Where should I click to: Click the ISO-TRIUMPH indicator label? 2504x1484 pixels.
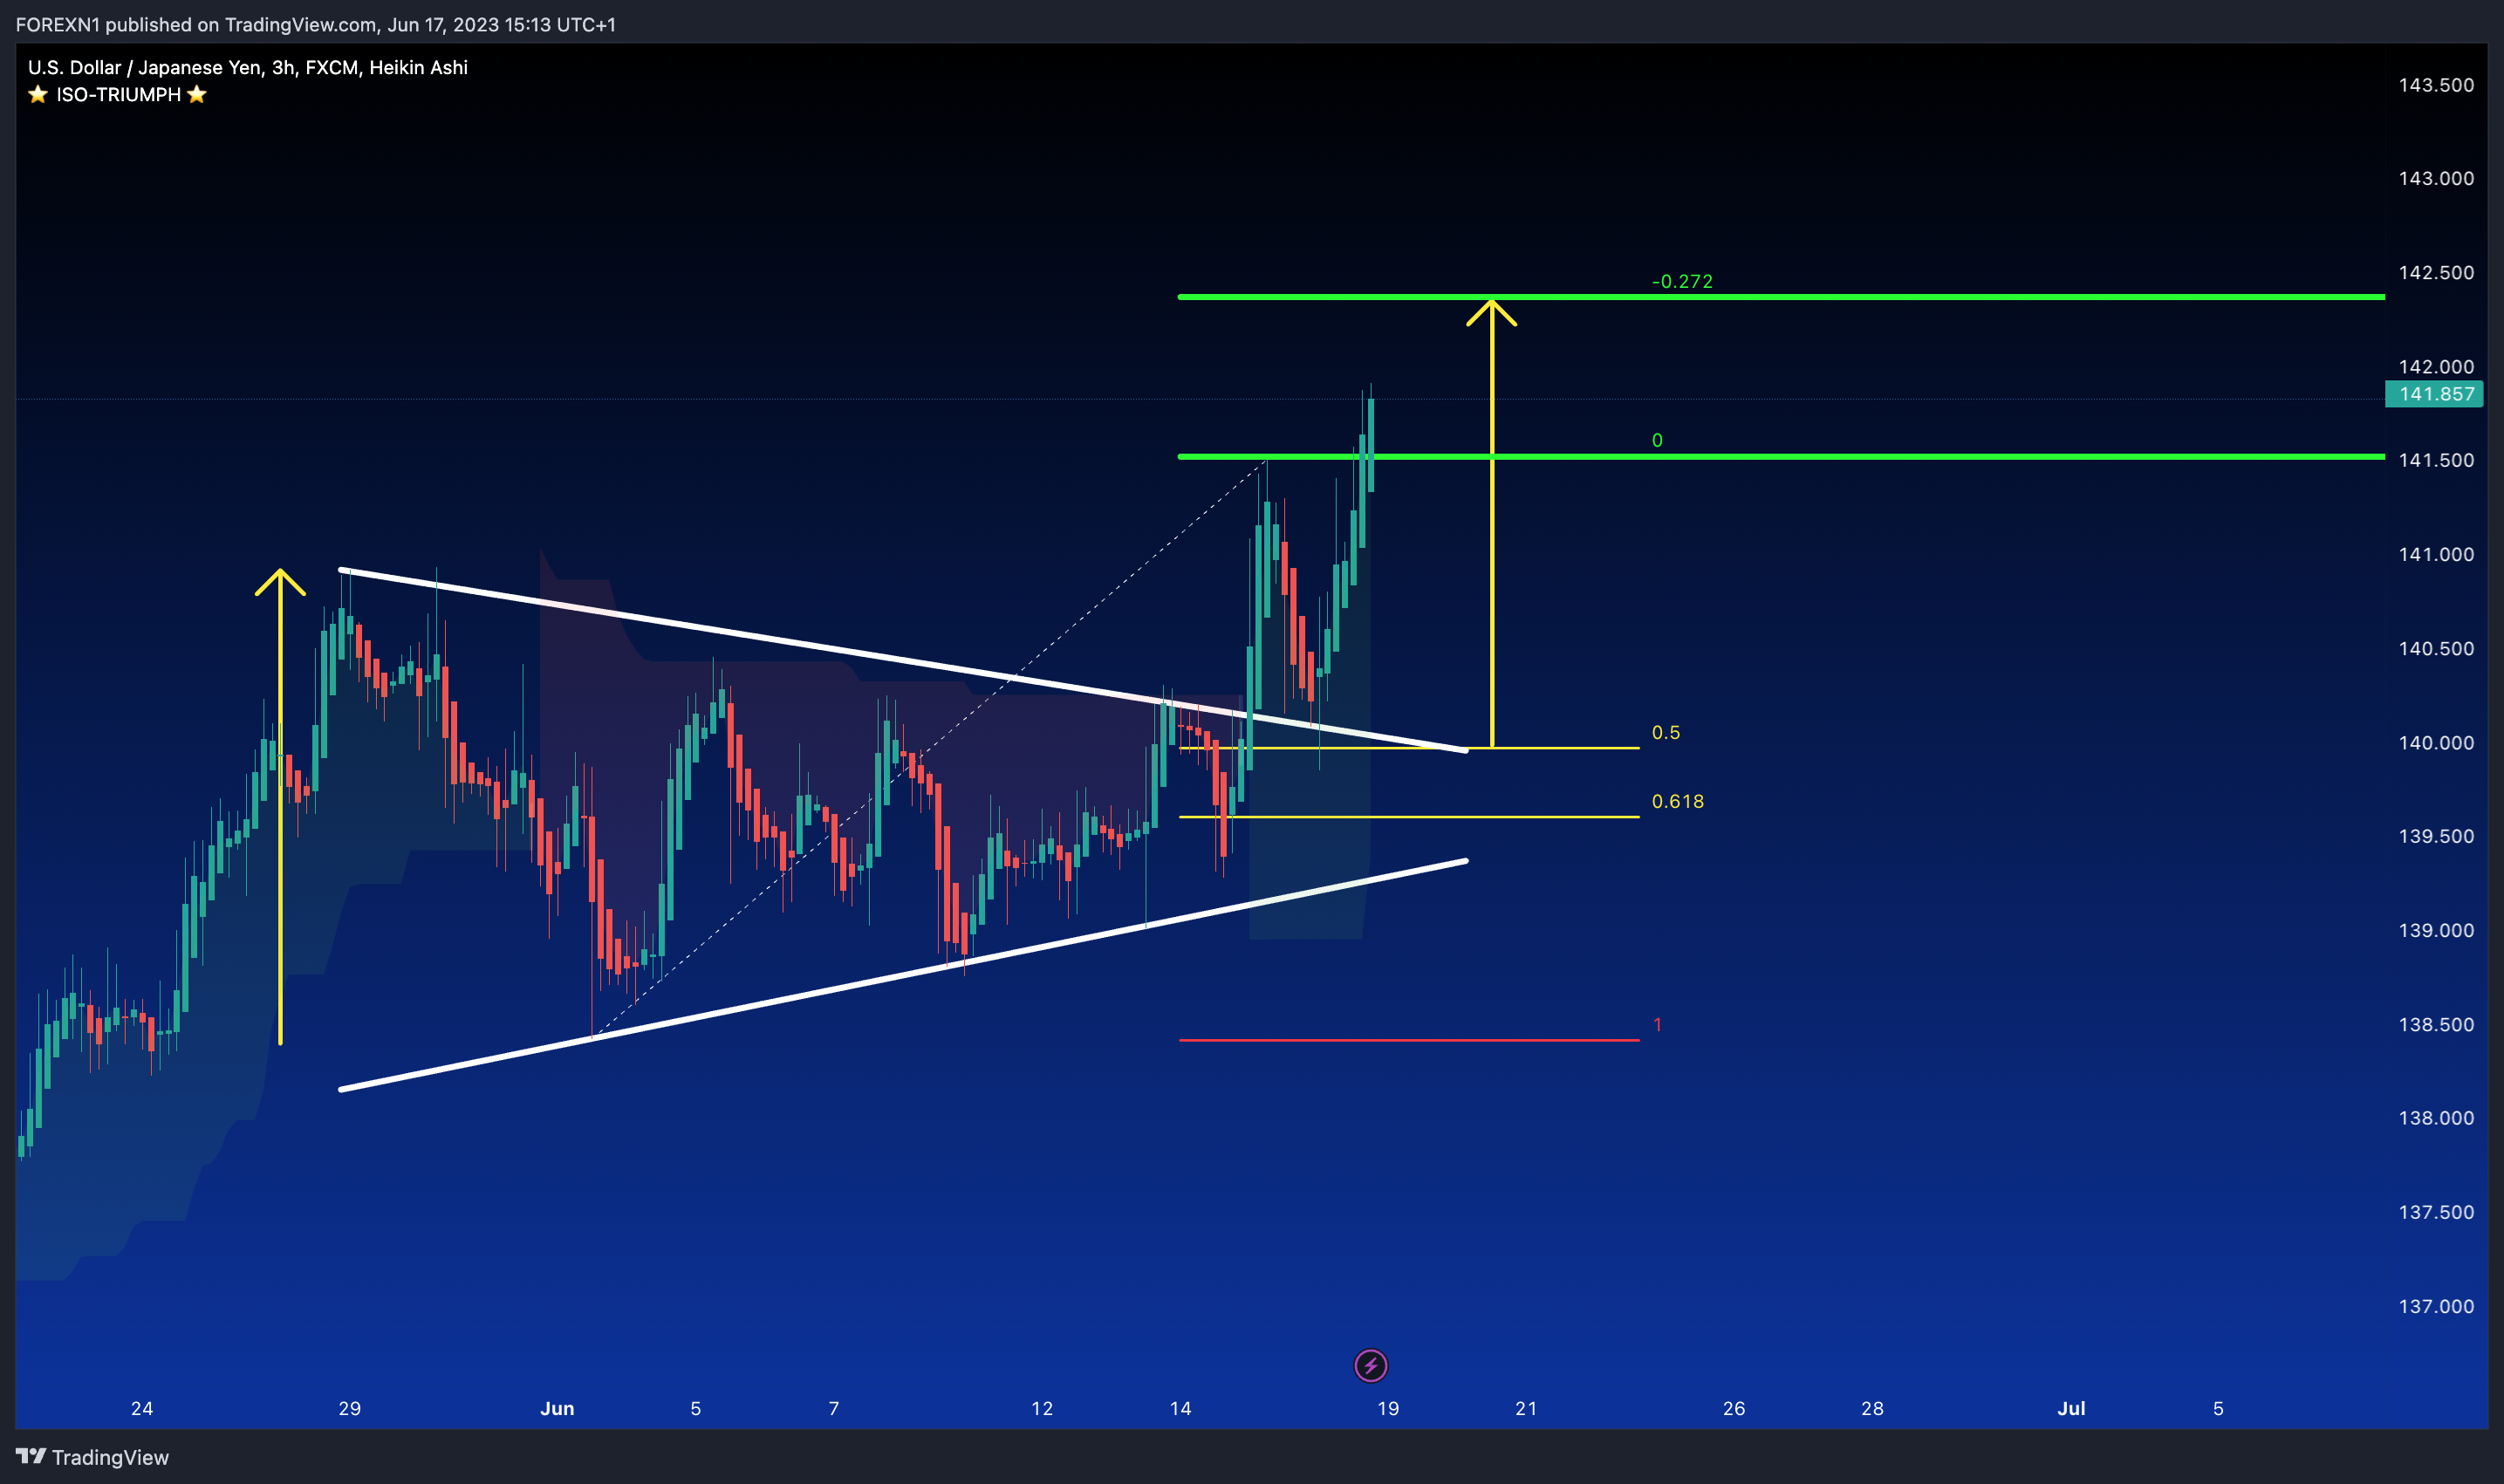[x=118, y=94]
